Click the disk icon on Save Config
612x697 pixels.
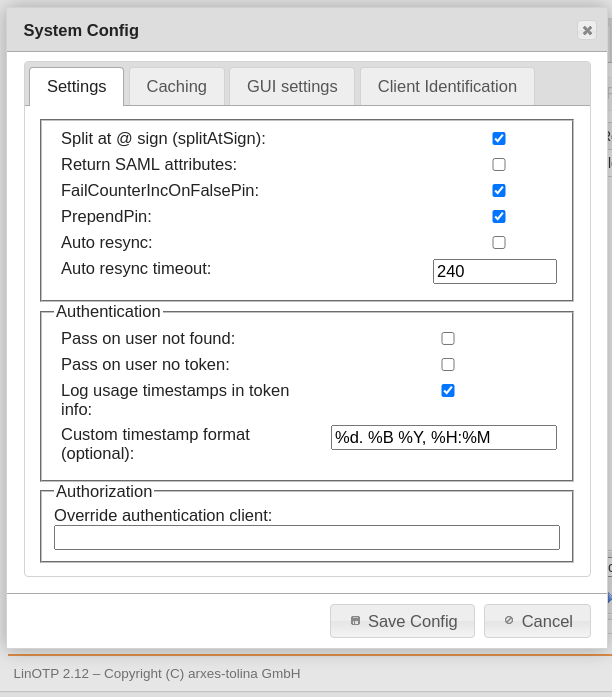coord(355,621)
